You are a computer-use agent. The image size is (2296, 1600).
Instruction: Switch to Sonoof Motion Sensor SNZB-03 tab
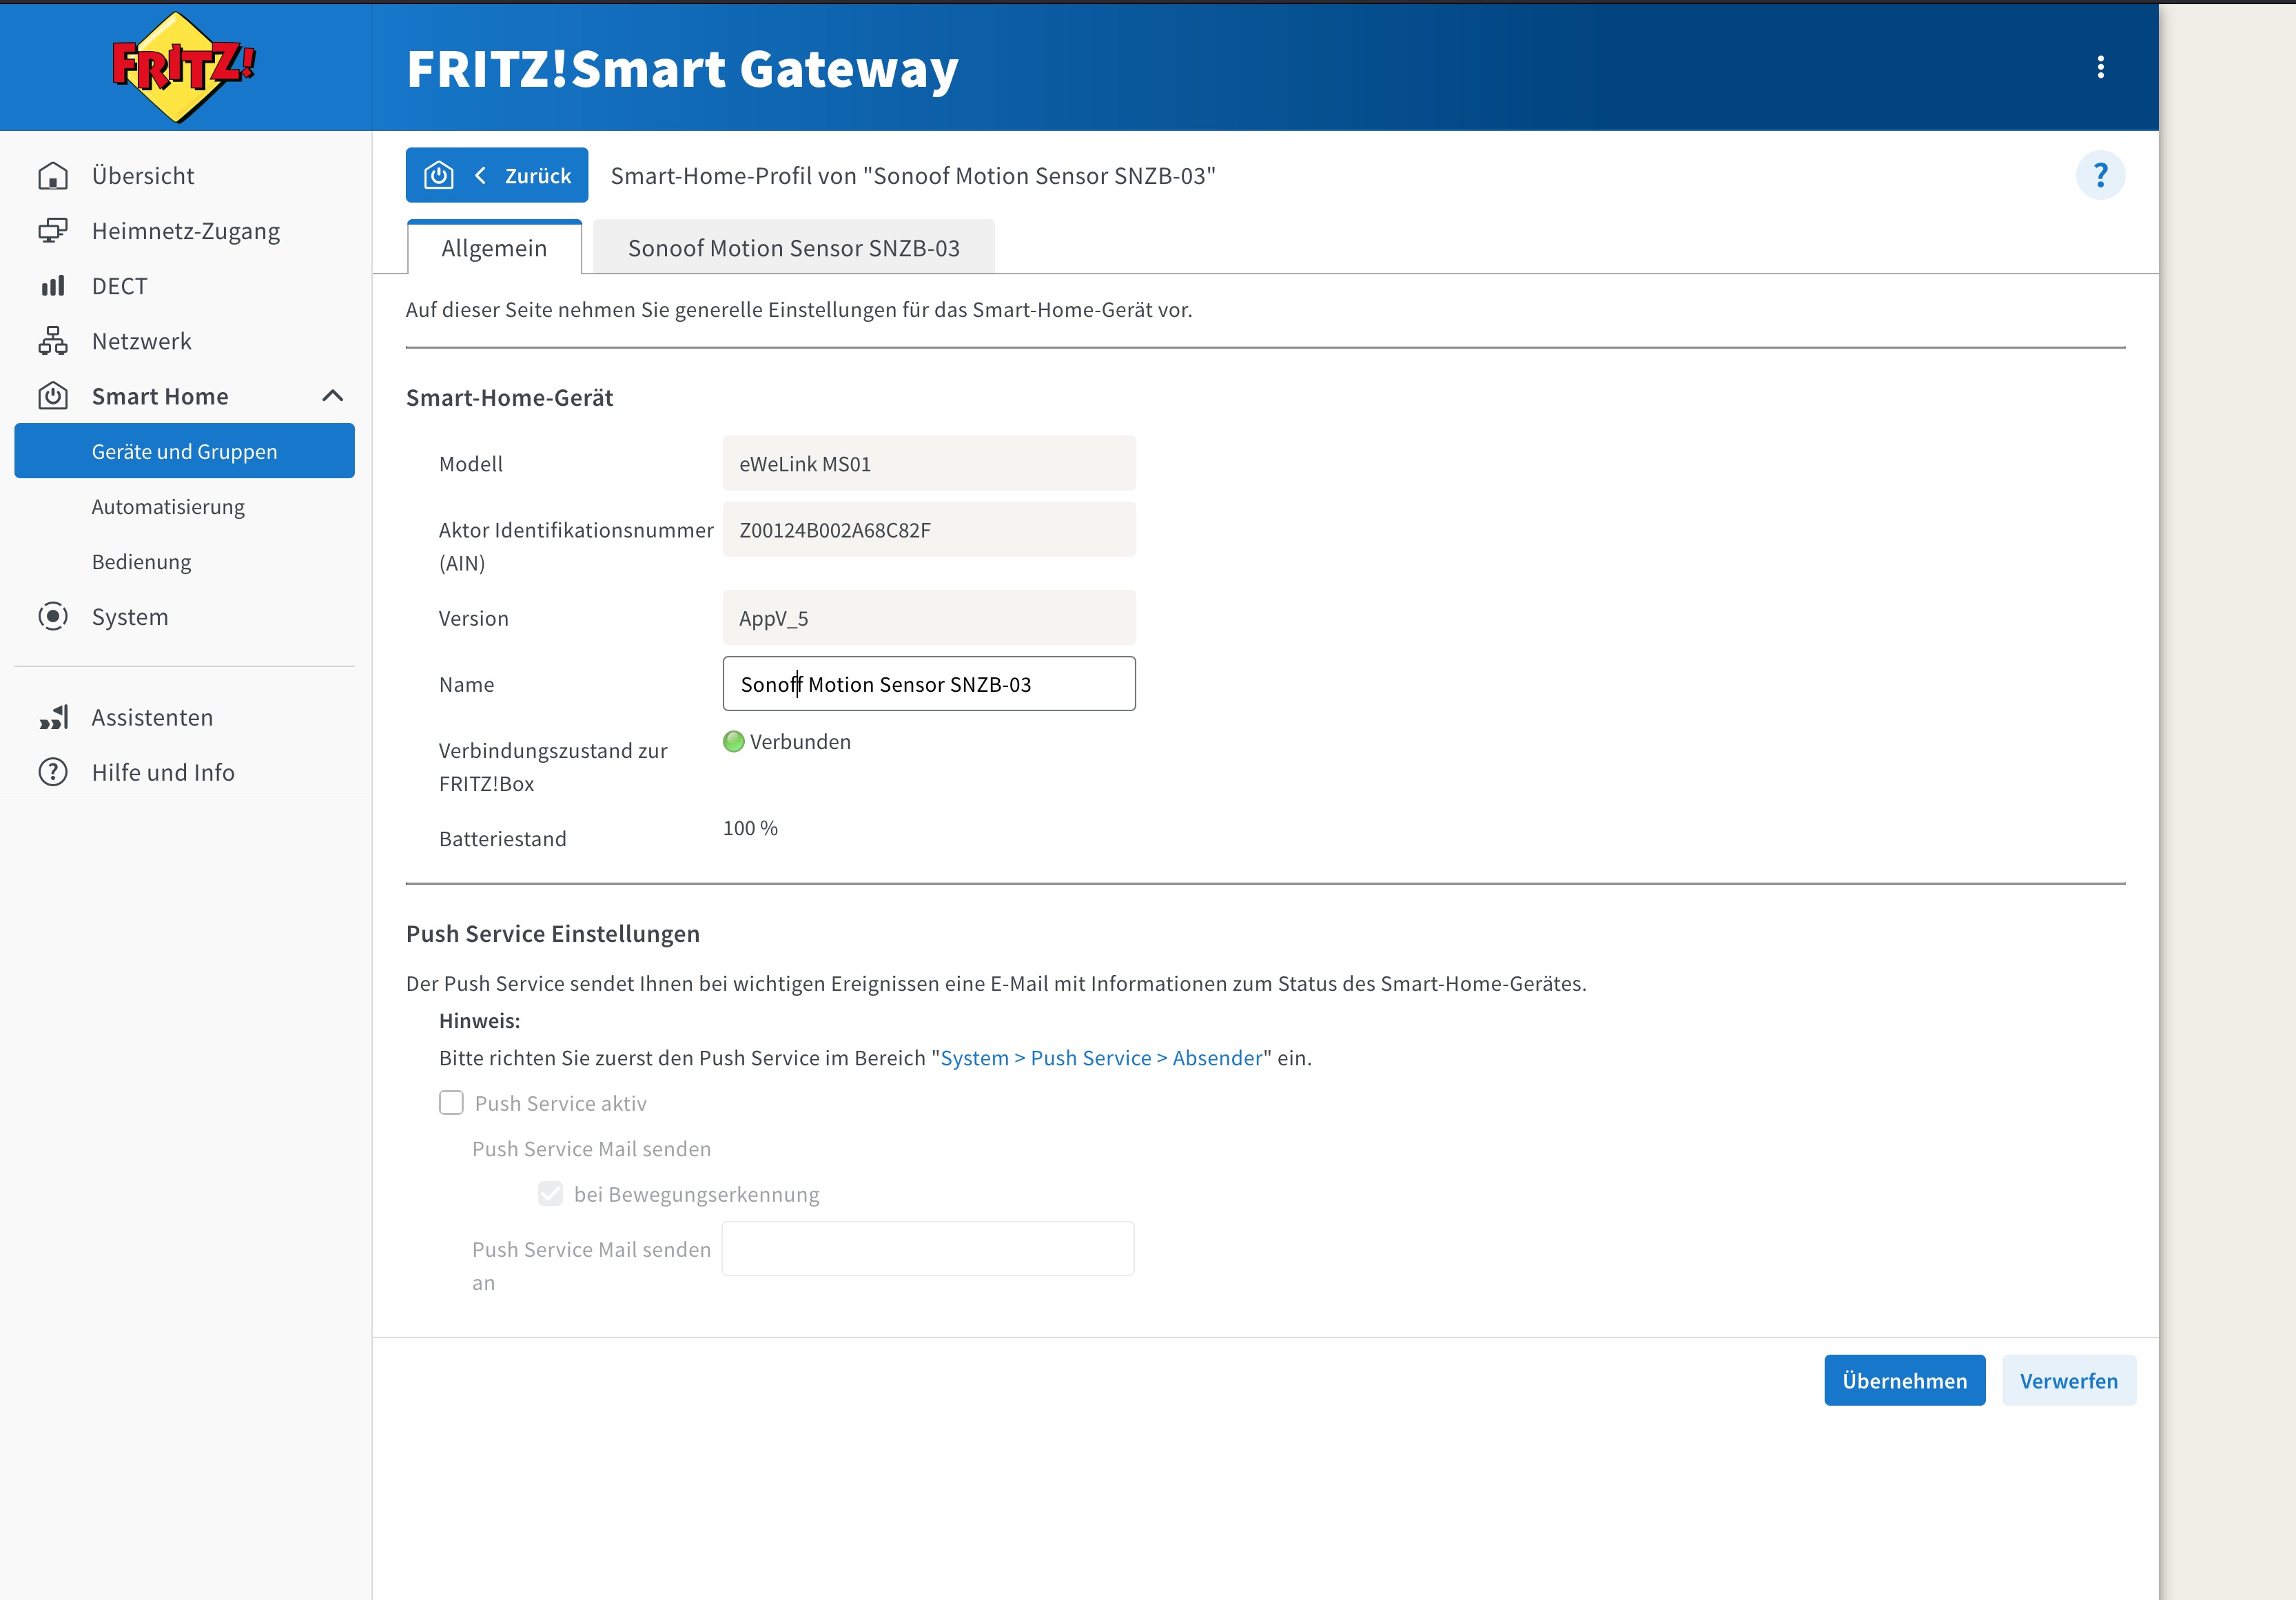pyautogui.click(x=793, y=248)
